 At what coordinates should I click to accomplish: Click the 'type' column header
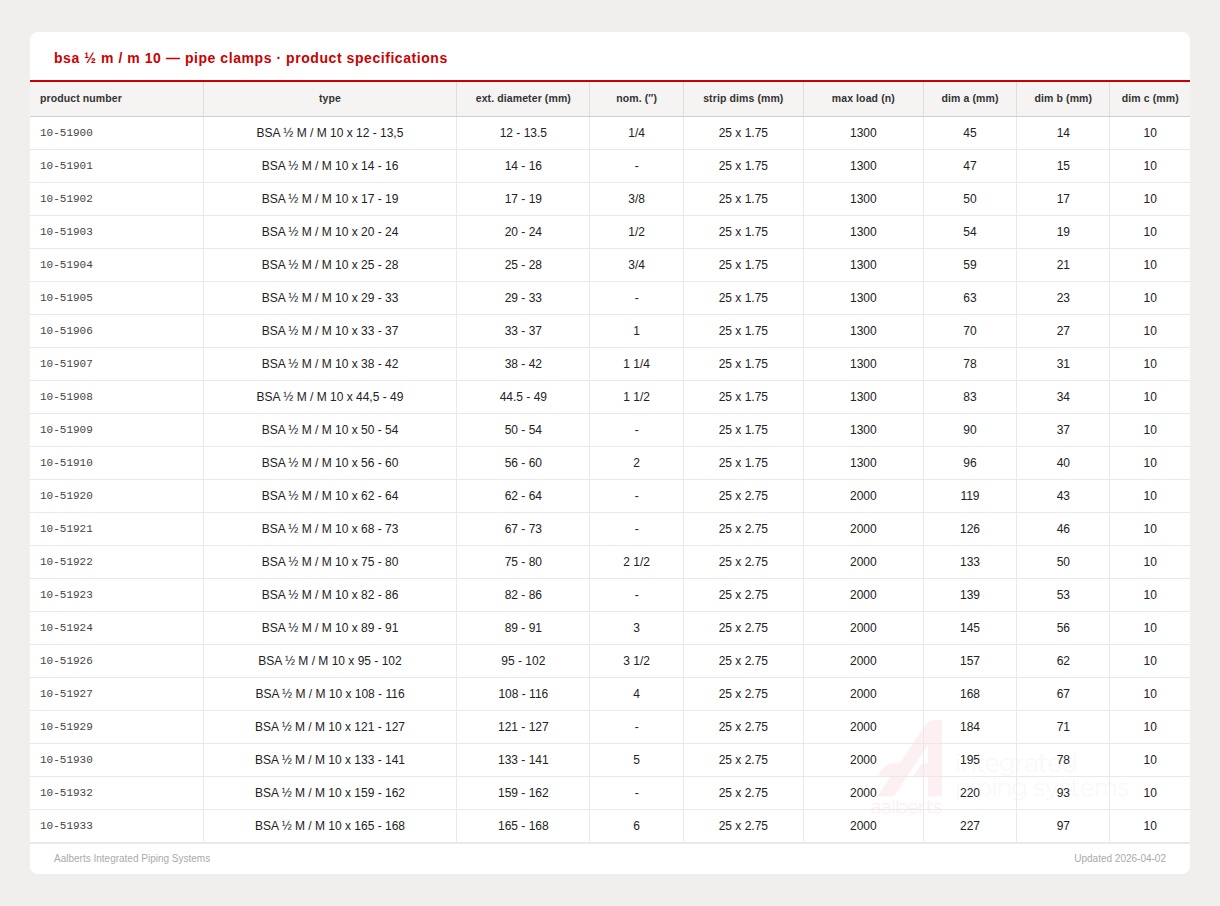click(330, 99)
